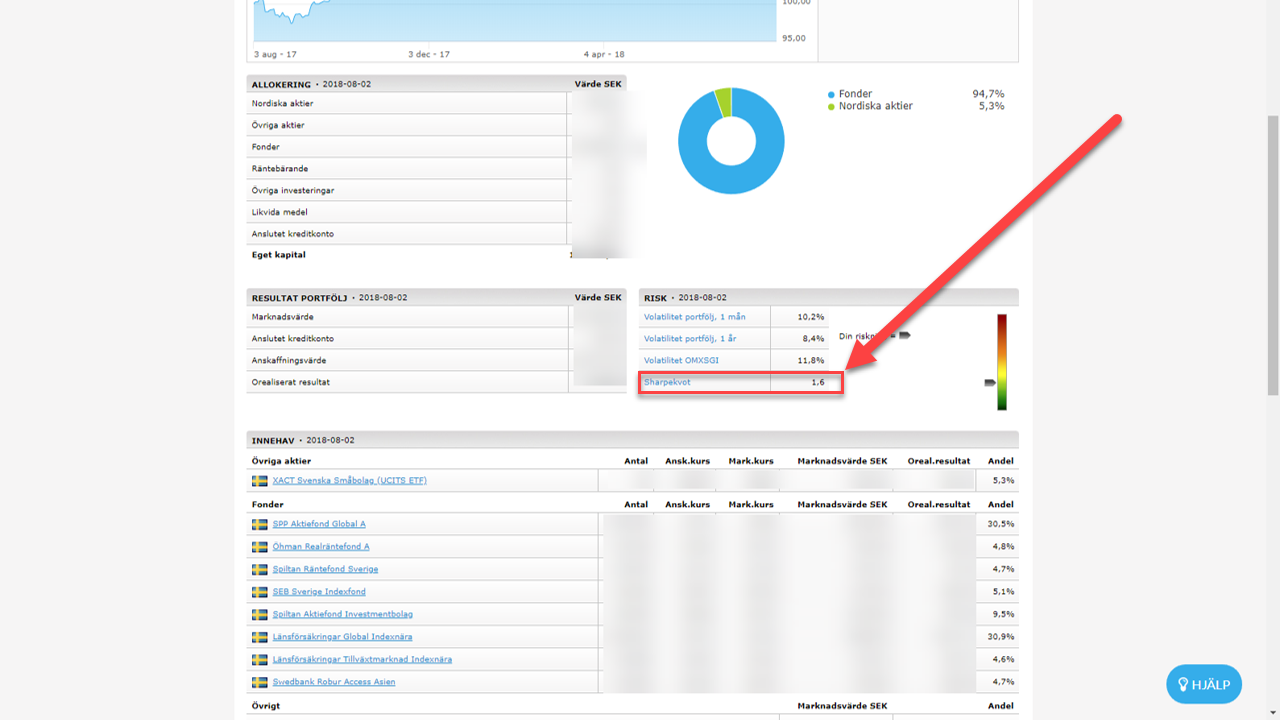The image size is (1280, 720).
Task: Click the blue Fonder segment of donut chart
Action: (731, 180)
